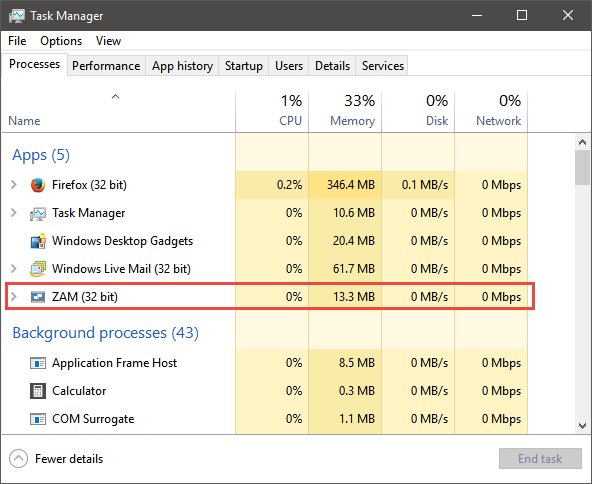Select the Windows Desktop Gadgets icon
Image resolution: width=592 pixels, height=484 pixels.
click(x=38, y=241)
